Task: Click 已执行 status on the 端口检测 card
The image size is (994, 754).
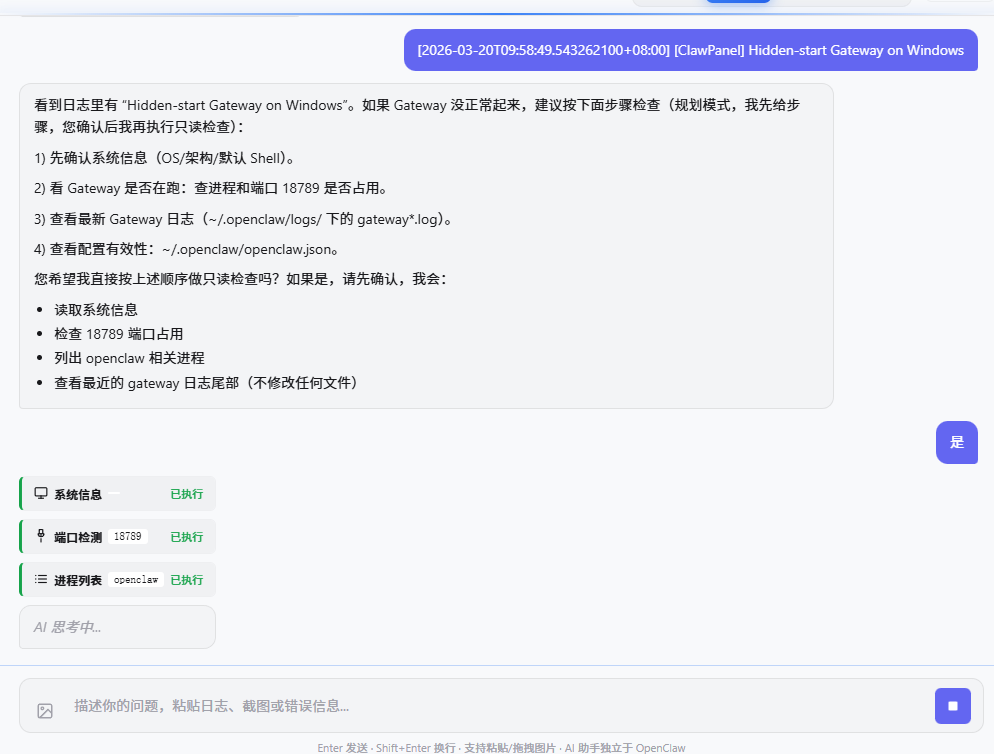Action: 186,536
